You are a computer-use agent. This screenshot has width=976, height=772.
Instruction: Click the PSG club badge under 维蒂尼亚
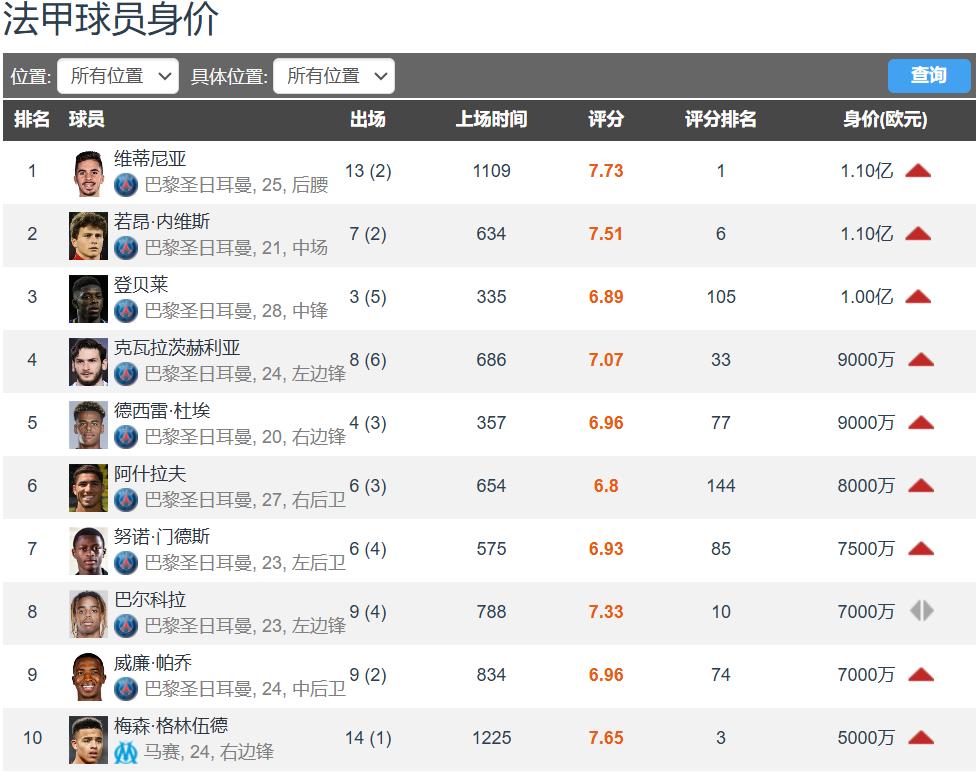[126, 185]
